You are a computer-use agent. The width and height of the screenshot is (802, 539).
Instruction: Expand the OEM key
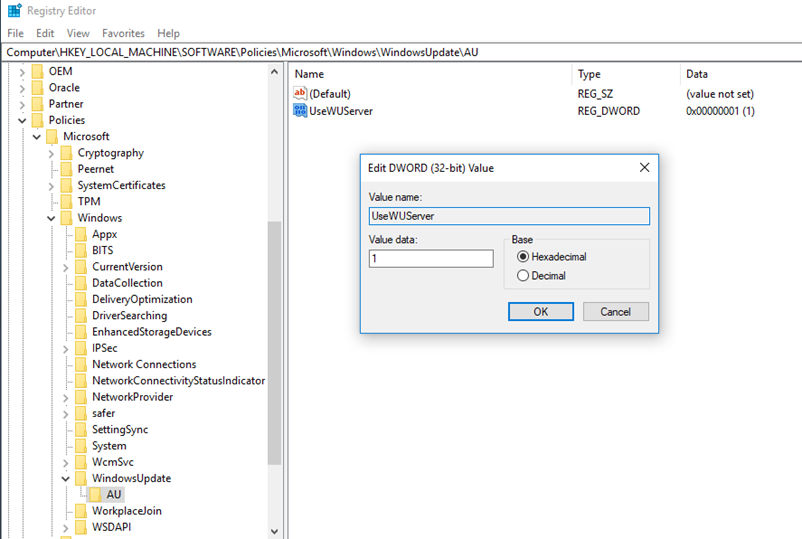(22, 72)
